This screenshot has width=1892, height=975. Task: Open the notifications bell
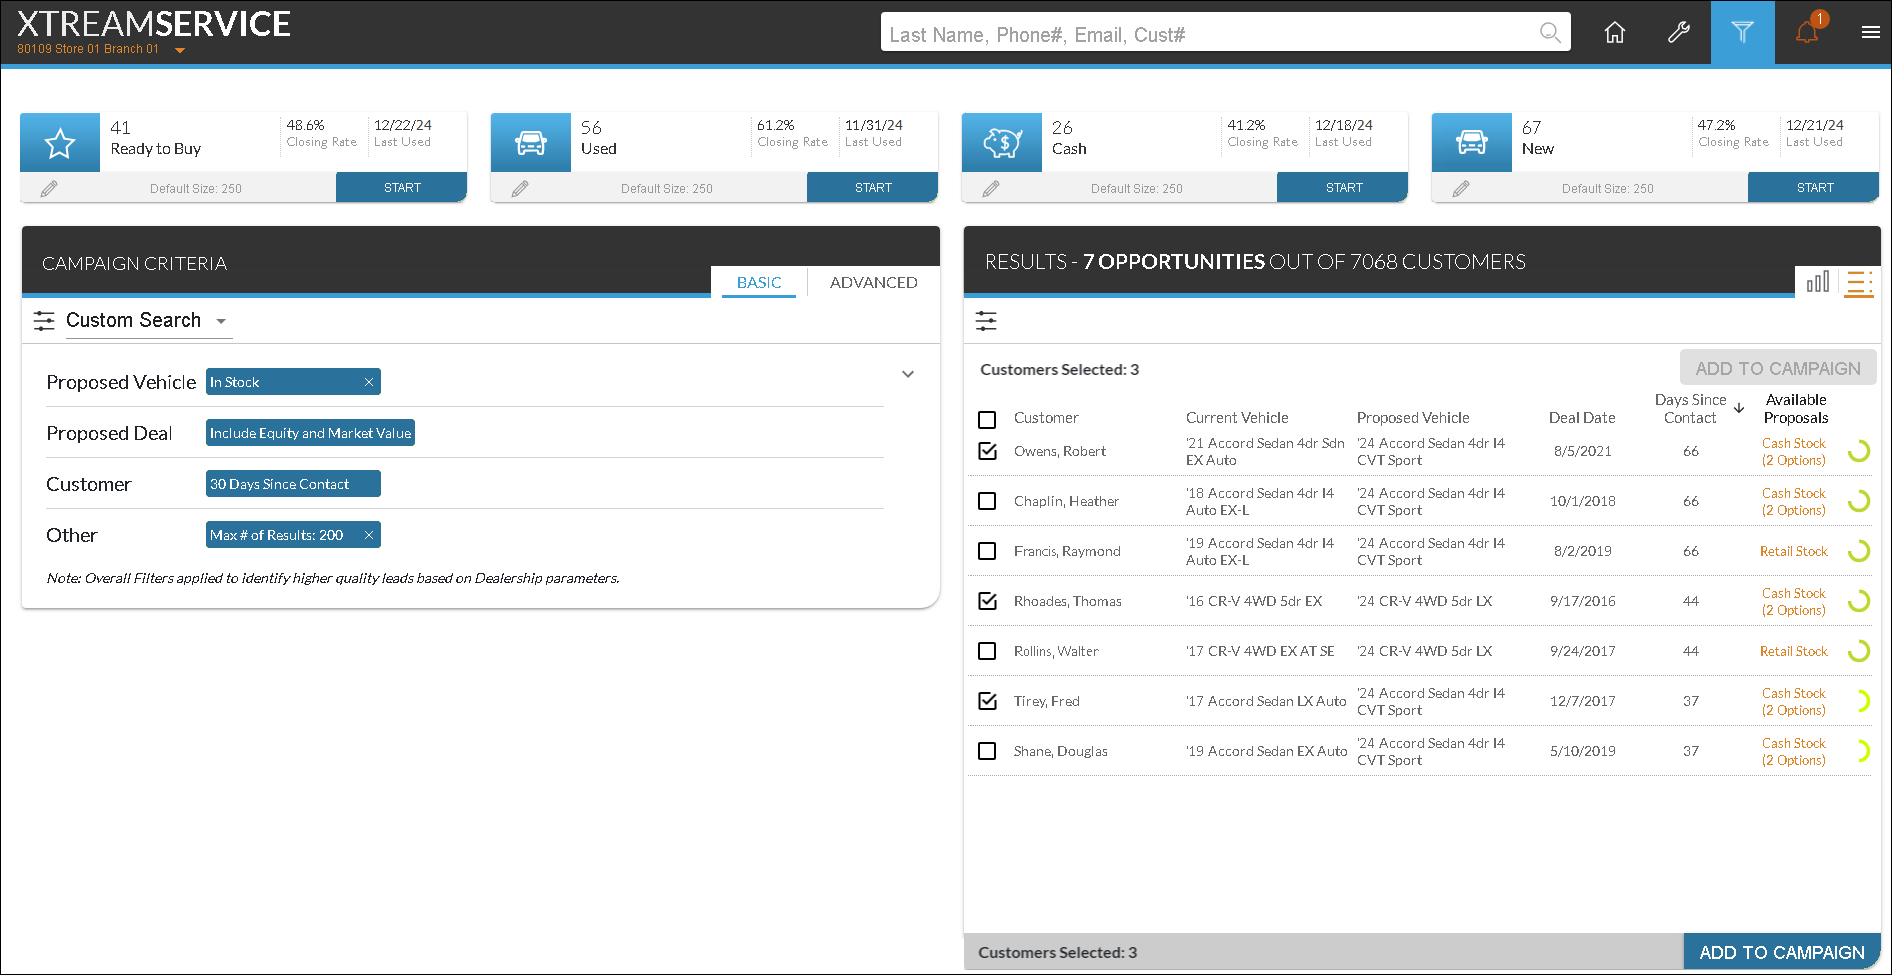(1806, 33)
